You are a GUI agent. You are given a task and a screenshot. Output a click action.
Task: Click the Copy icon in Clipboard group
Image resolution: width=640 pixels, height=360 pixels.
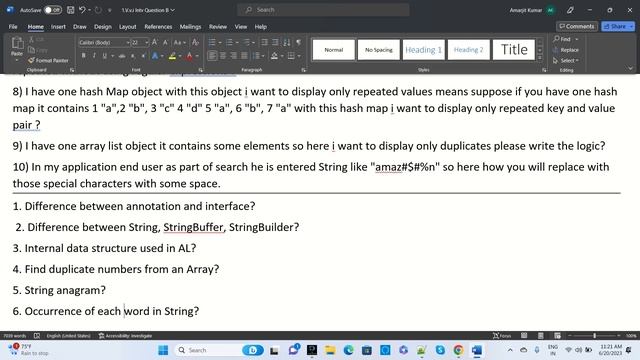tap(31, 50)
